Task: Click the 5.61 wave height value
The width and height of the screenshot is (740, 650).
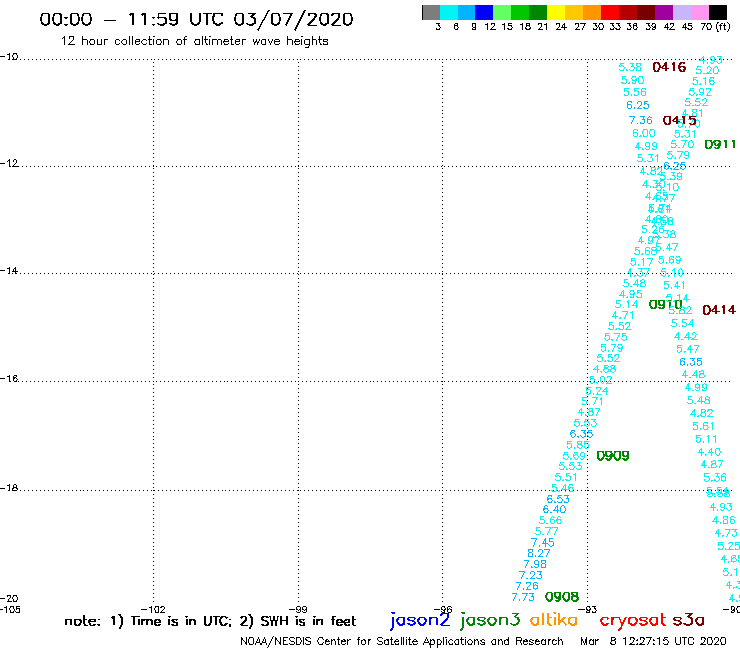Action: [x=703, y=426]
